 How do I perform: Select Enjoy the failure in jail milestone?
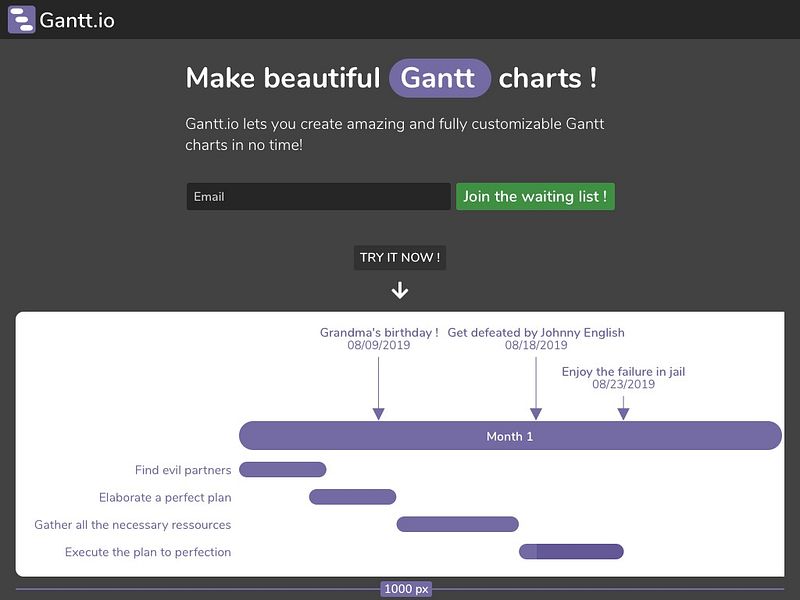click(x=623, y=371)
